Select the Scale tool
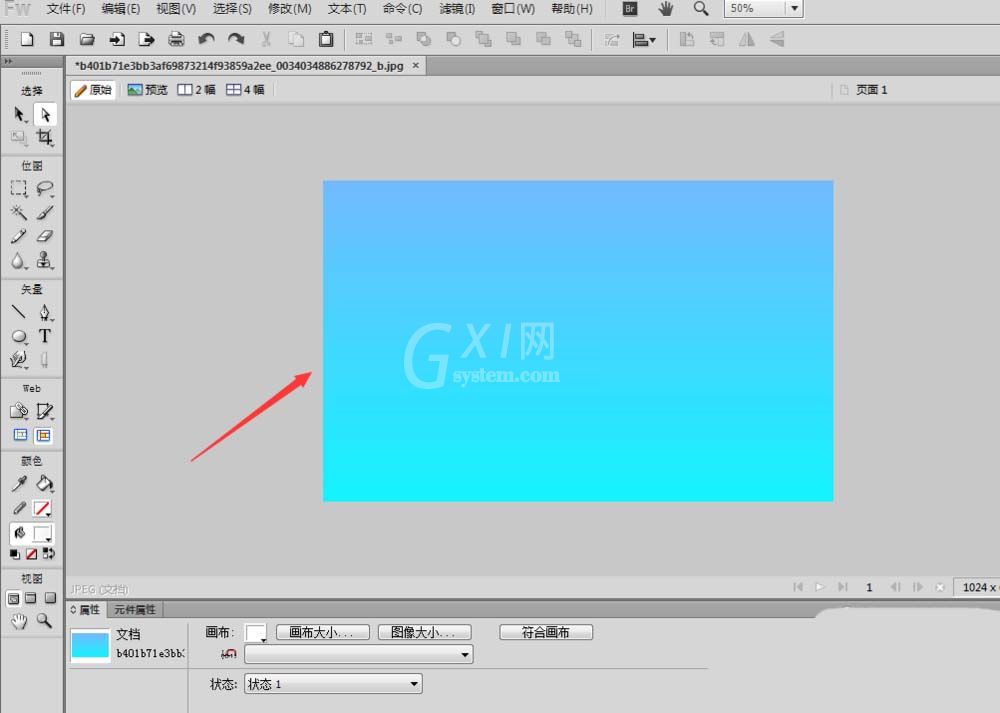The width and height of the screenshot is (1000, 713). (19, 137)
